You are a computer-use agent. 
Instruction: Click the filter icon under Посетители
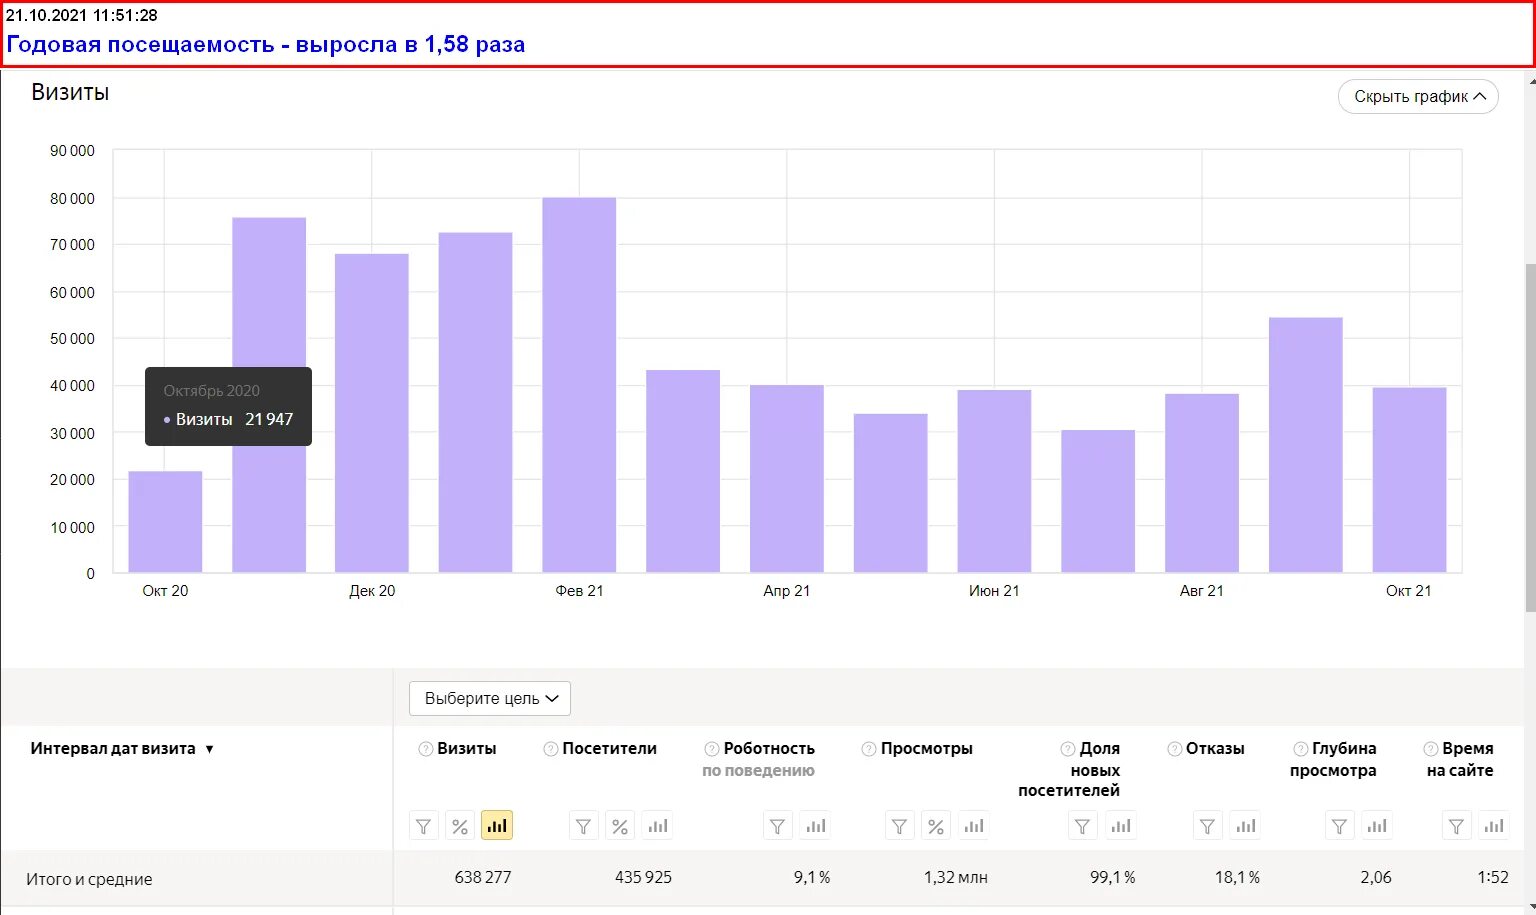click(x=584, y=826)
